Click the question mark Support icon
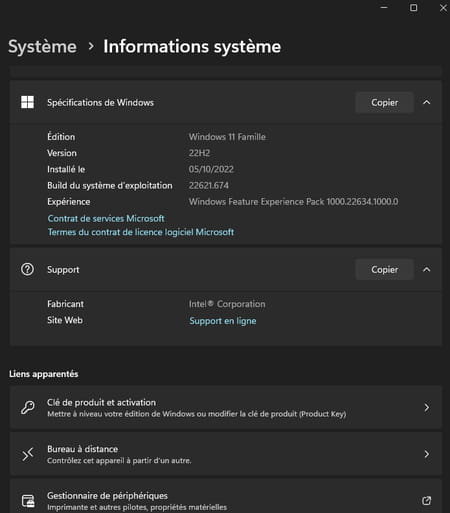The width and height of the screenshot is (450, 513). click(27, 269)
